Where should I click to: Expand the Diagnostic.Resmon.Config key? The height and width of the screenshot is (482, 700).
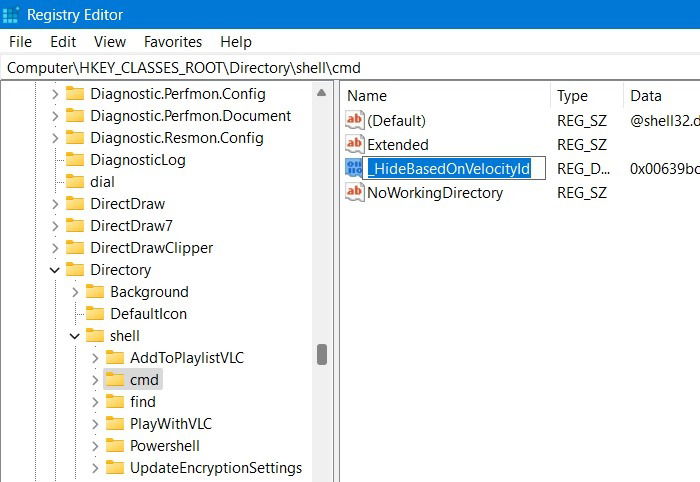(55, 138)
